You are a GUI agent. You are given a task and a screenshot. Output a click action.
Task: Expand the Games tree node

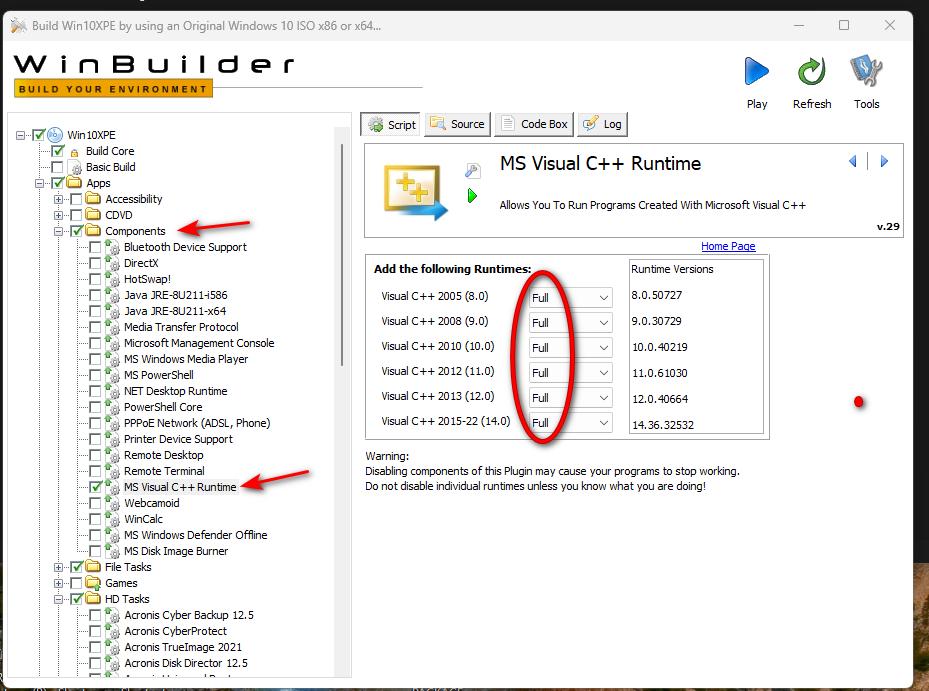58,583
